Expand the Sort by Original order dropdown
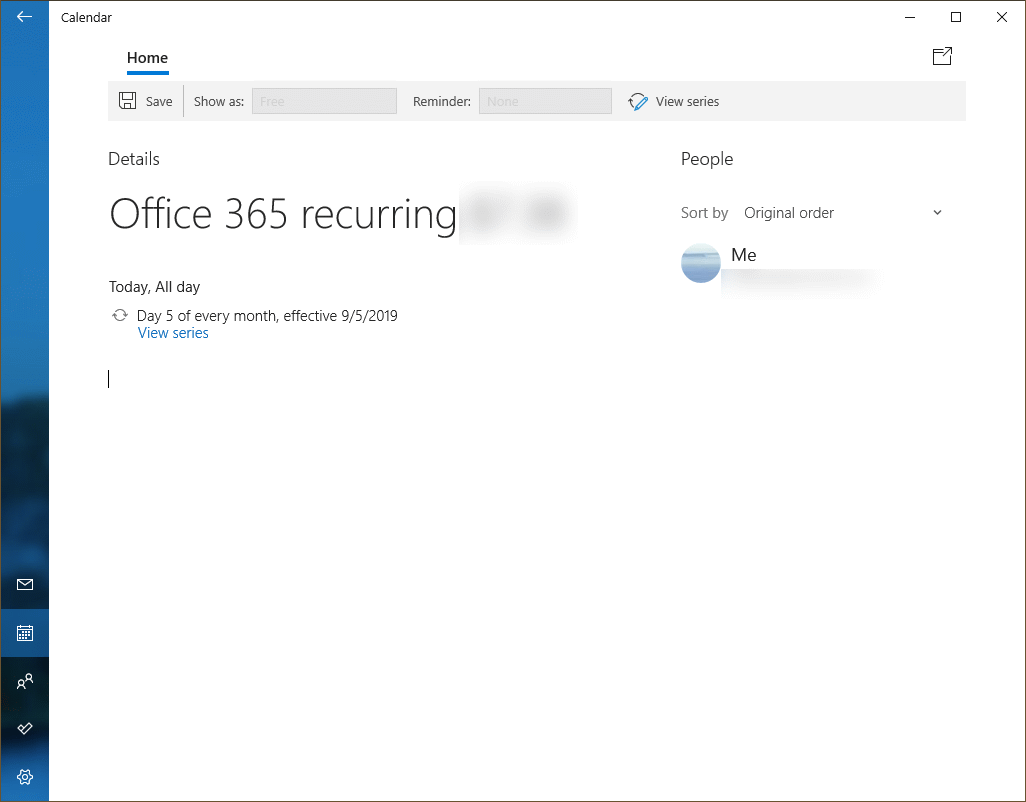The height and width of the screenshot is (802, 1026). pos(842,213)
